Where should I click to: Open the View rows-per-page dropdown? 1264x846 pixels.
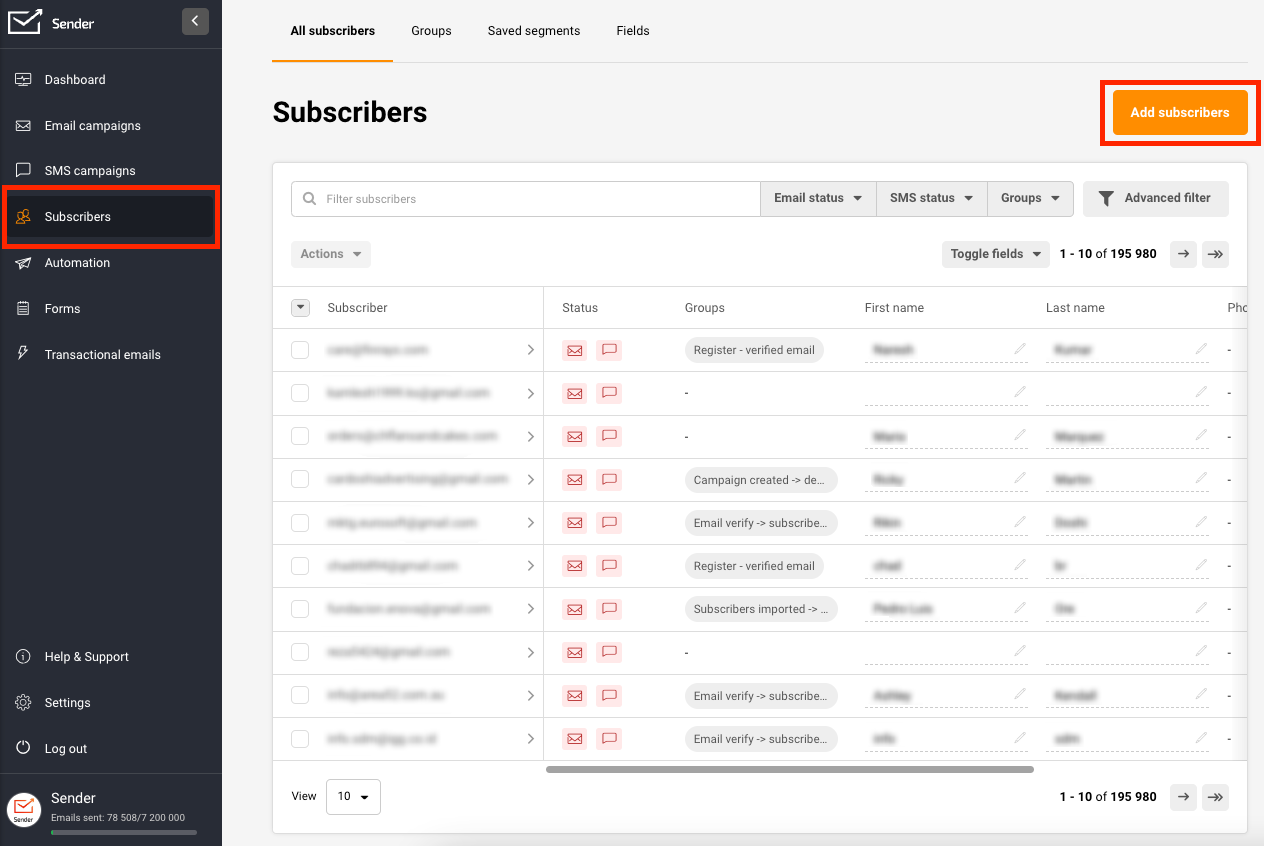click(x=353, y=797)
